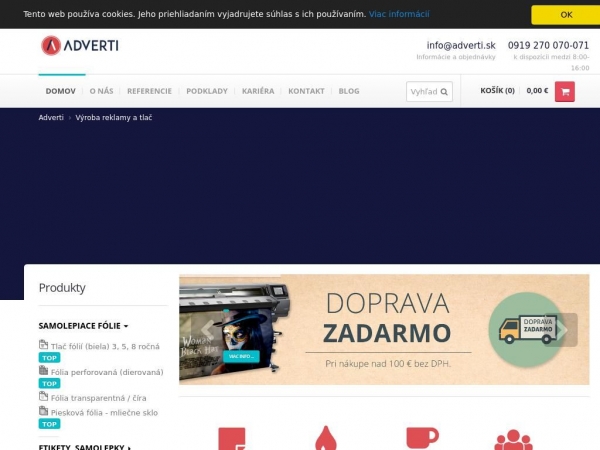Click TOP badge under Fólia perforovaná

pyautogui.click(x=49, y=383)
